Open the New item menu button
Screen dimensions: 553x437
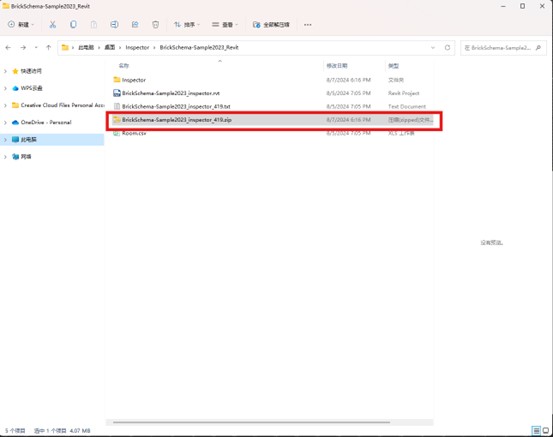(x=21, y=24)
